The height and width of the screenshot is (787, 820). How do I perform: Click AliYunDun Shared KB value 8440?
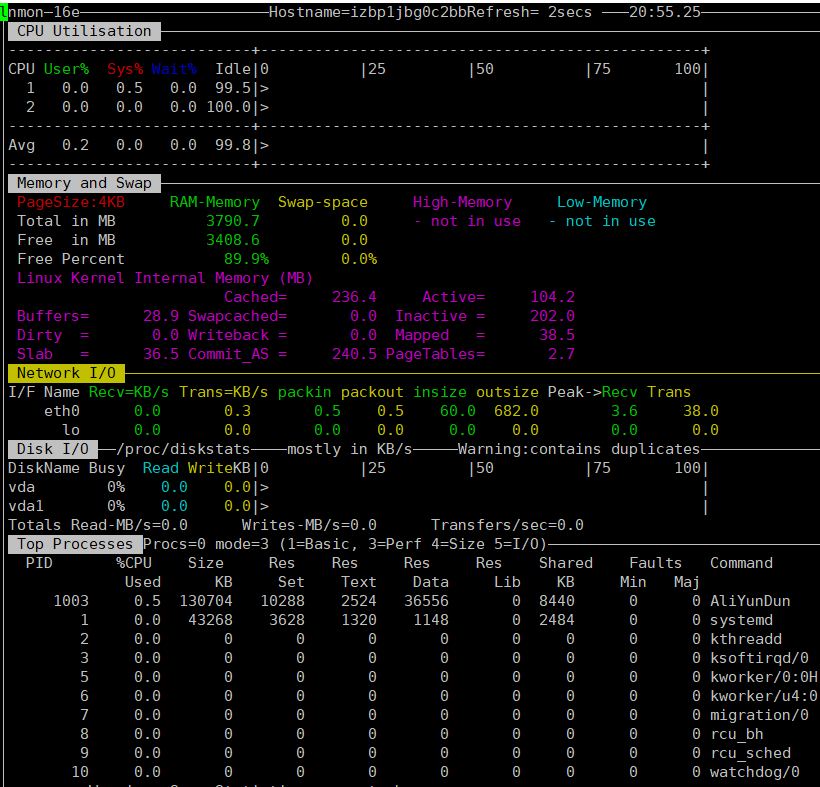coord(557,601)
